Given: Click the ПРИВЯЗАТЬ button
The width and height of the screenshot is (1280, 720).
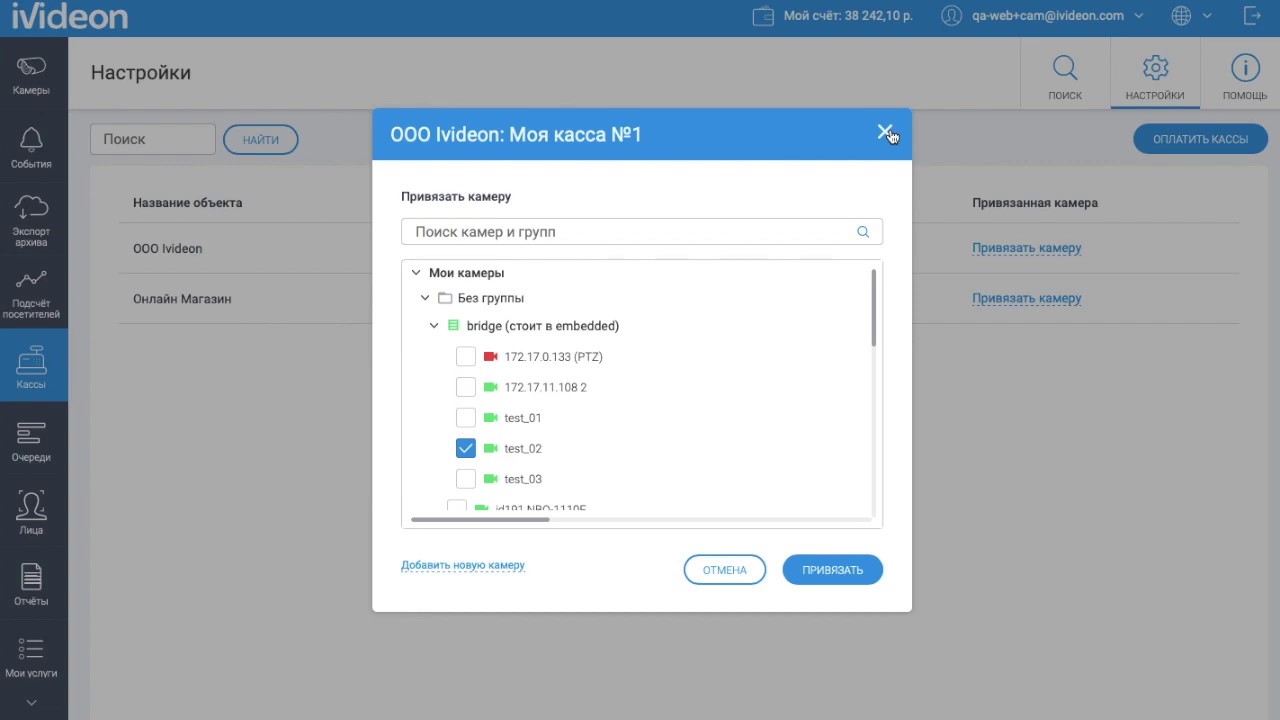Looking at the screenshot, I should 832,570.
